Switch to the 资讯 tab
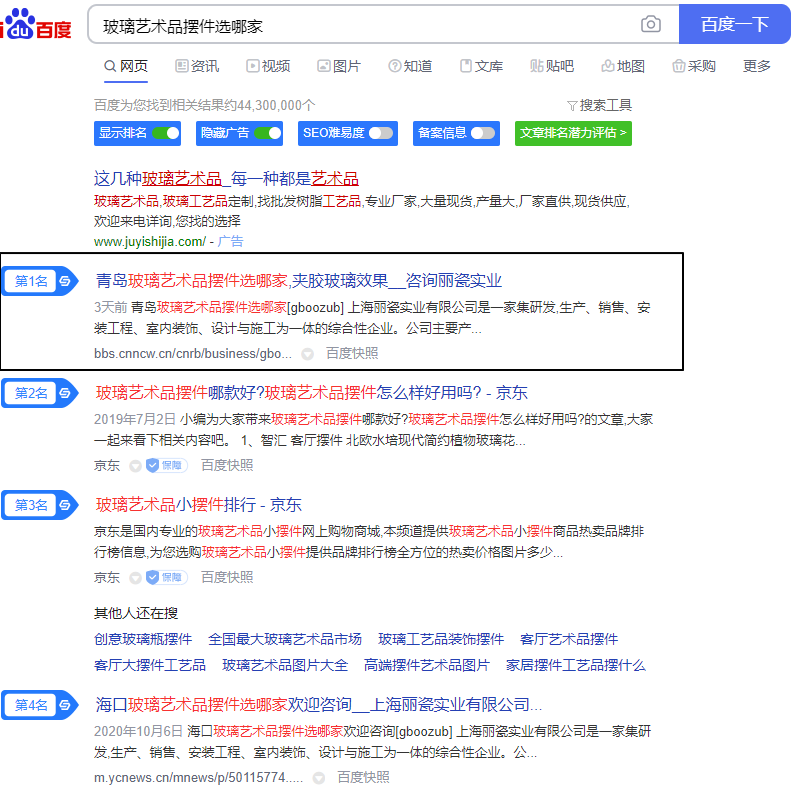Viewport: 800px width, 800px height. [197, 66]
